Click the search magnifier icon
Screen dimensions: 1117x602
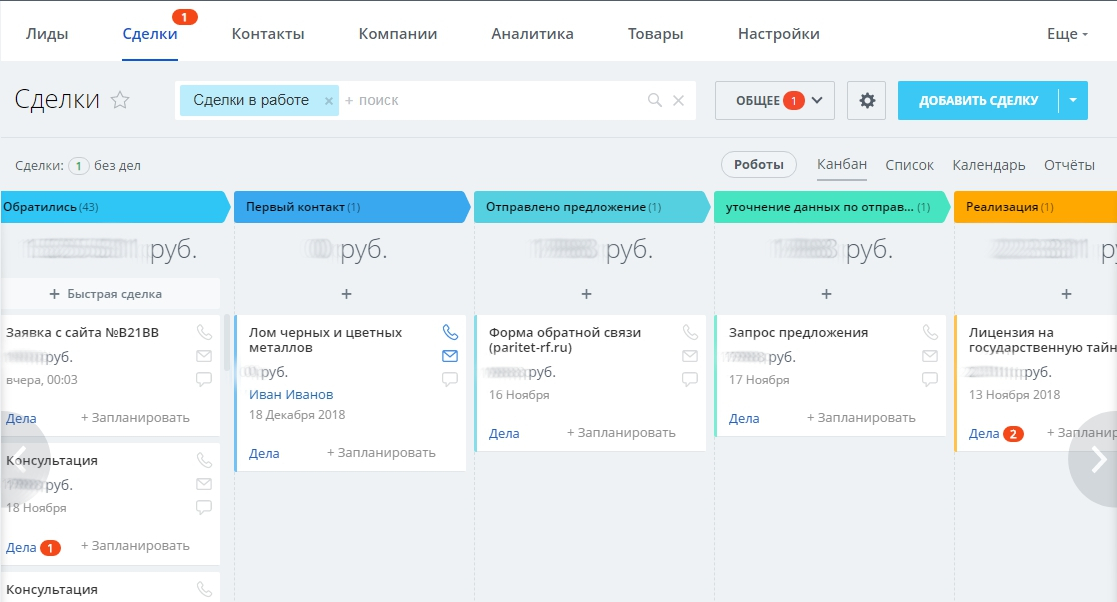click(655, 100)
